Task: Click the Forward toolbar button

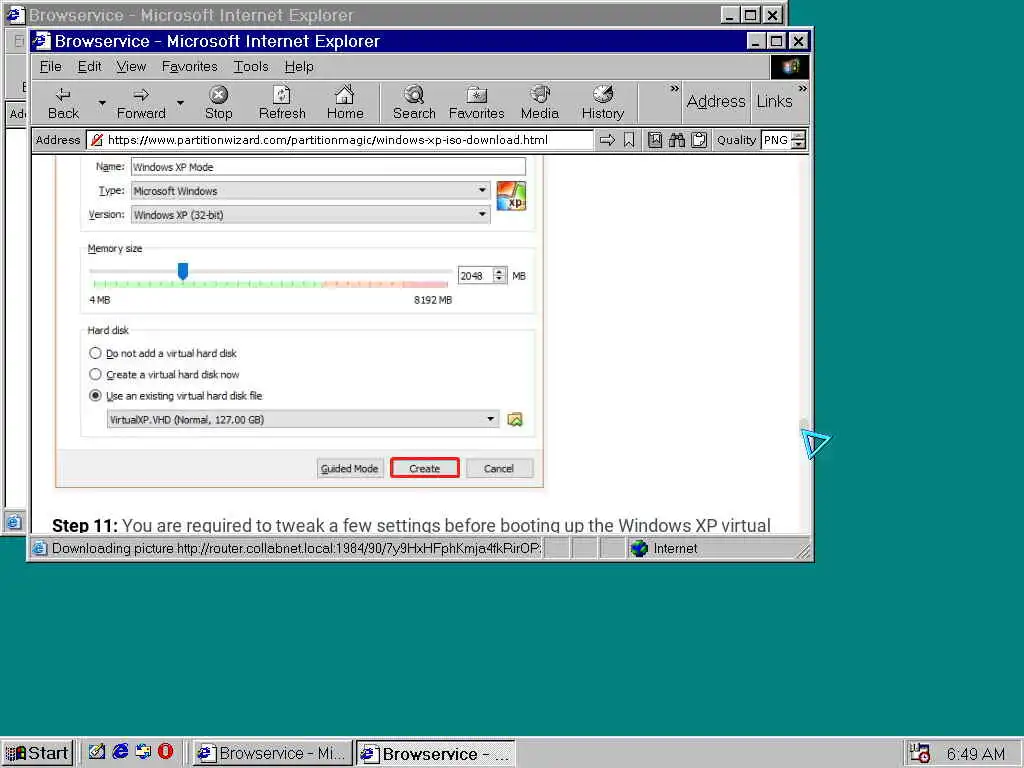Action: tap(141, 103)
